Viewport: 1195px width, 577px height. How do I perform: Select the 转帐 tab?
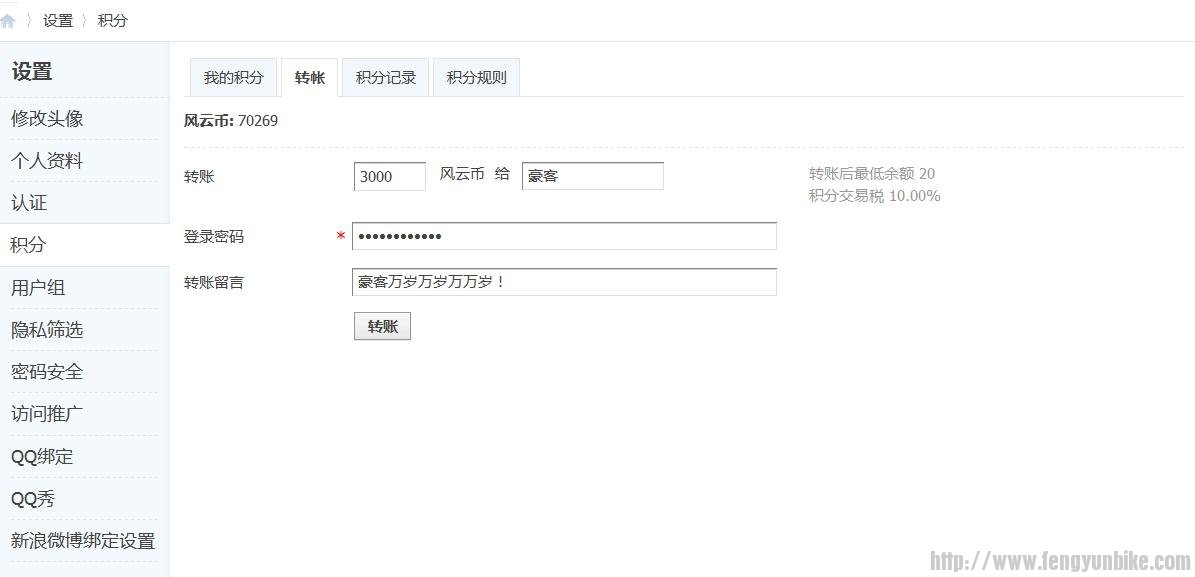310,78
